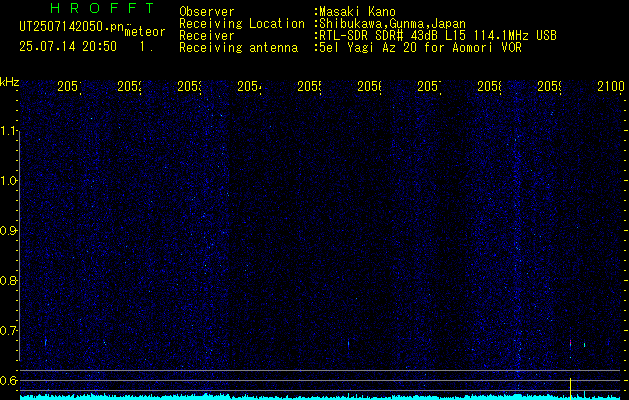
Task: Click the 2100 time marker
Action: click(x=611, y=86)
